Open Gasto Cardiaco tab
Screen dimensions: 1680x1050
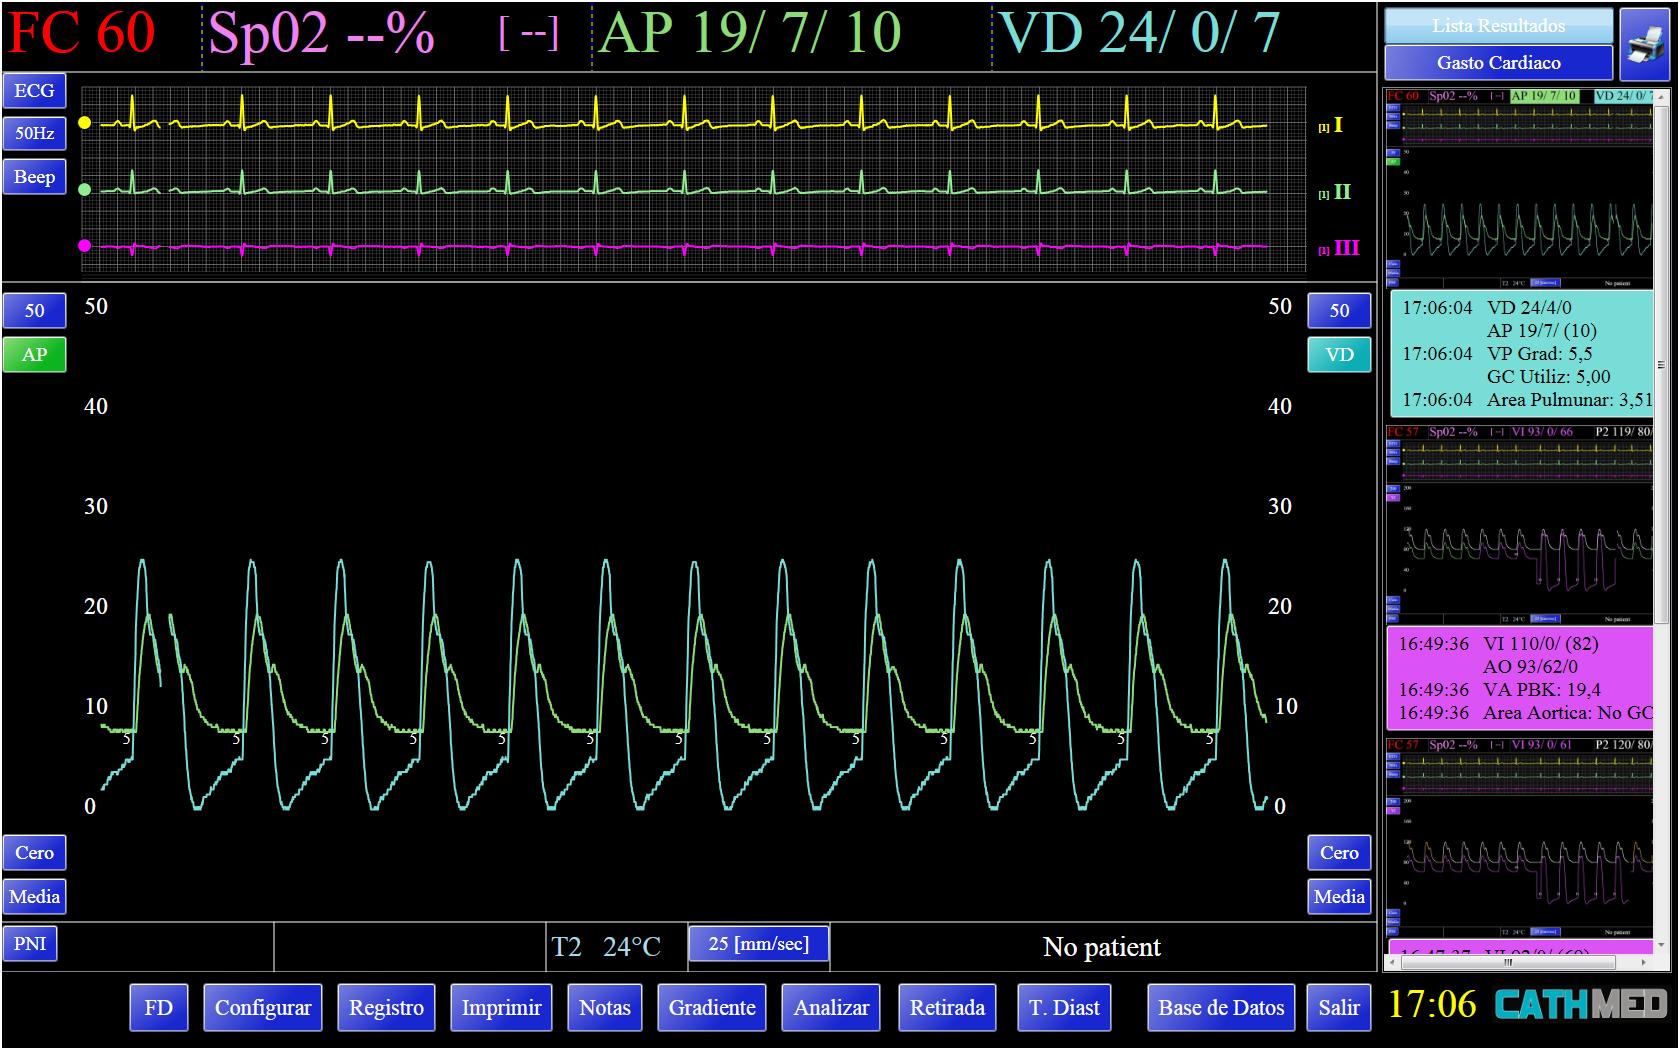tap(1497, 63)
